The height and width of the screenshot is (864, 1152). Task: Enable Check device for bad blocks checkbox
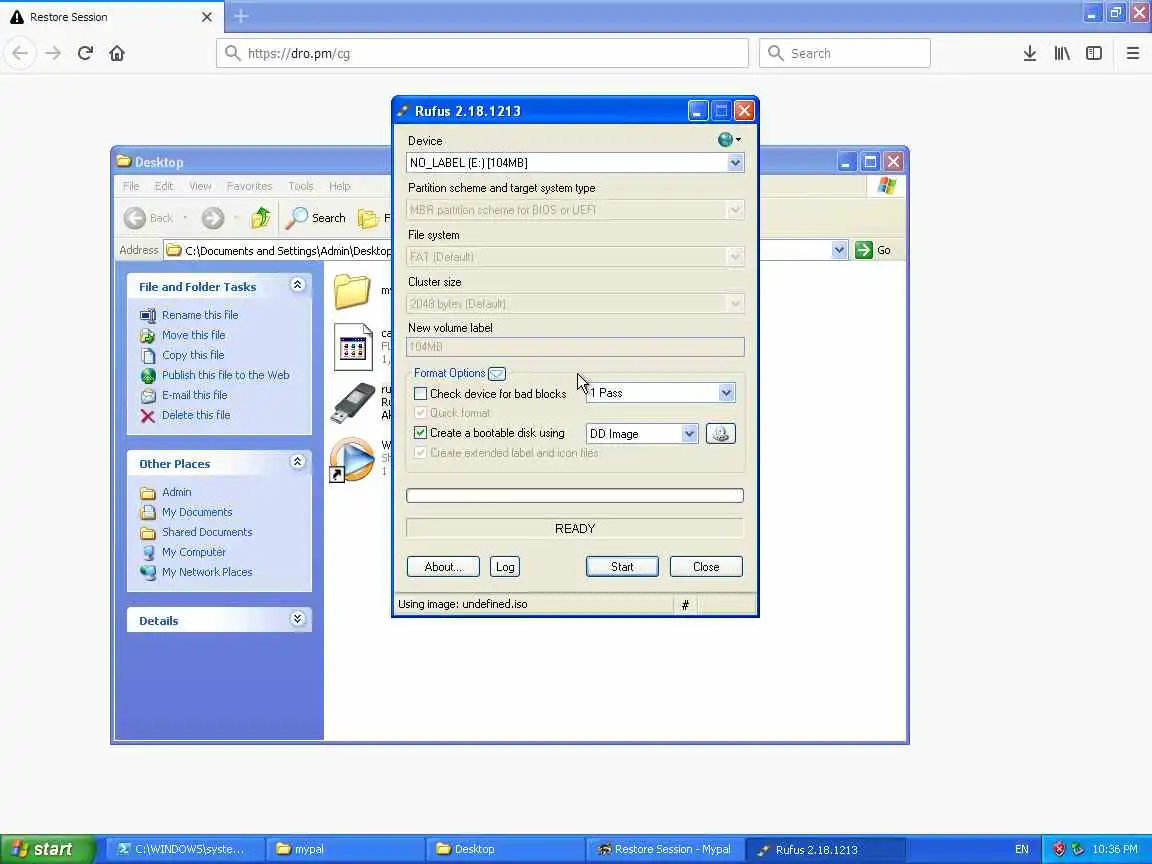420,394
